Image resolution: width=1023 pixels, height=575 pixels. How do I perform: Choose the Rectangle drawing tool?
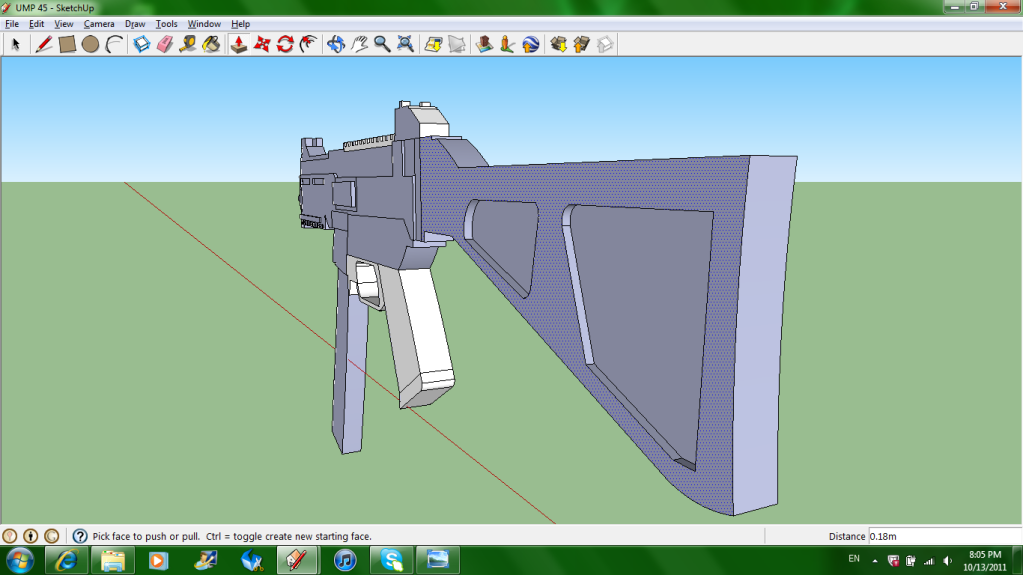(x=67, y=44)
